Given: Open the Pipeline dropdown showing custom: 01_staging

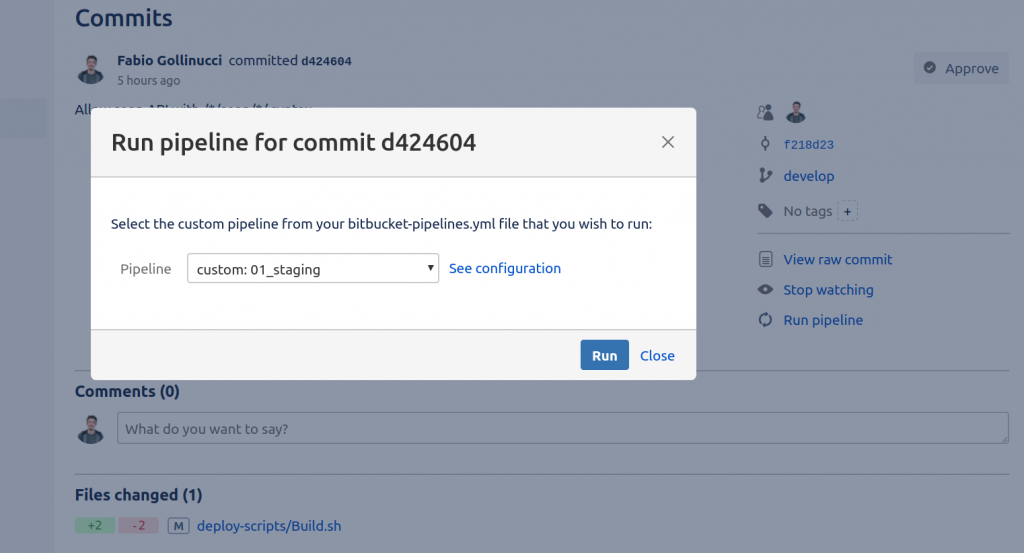Looking at the screenshot, I should tap(313, 268).
